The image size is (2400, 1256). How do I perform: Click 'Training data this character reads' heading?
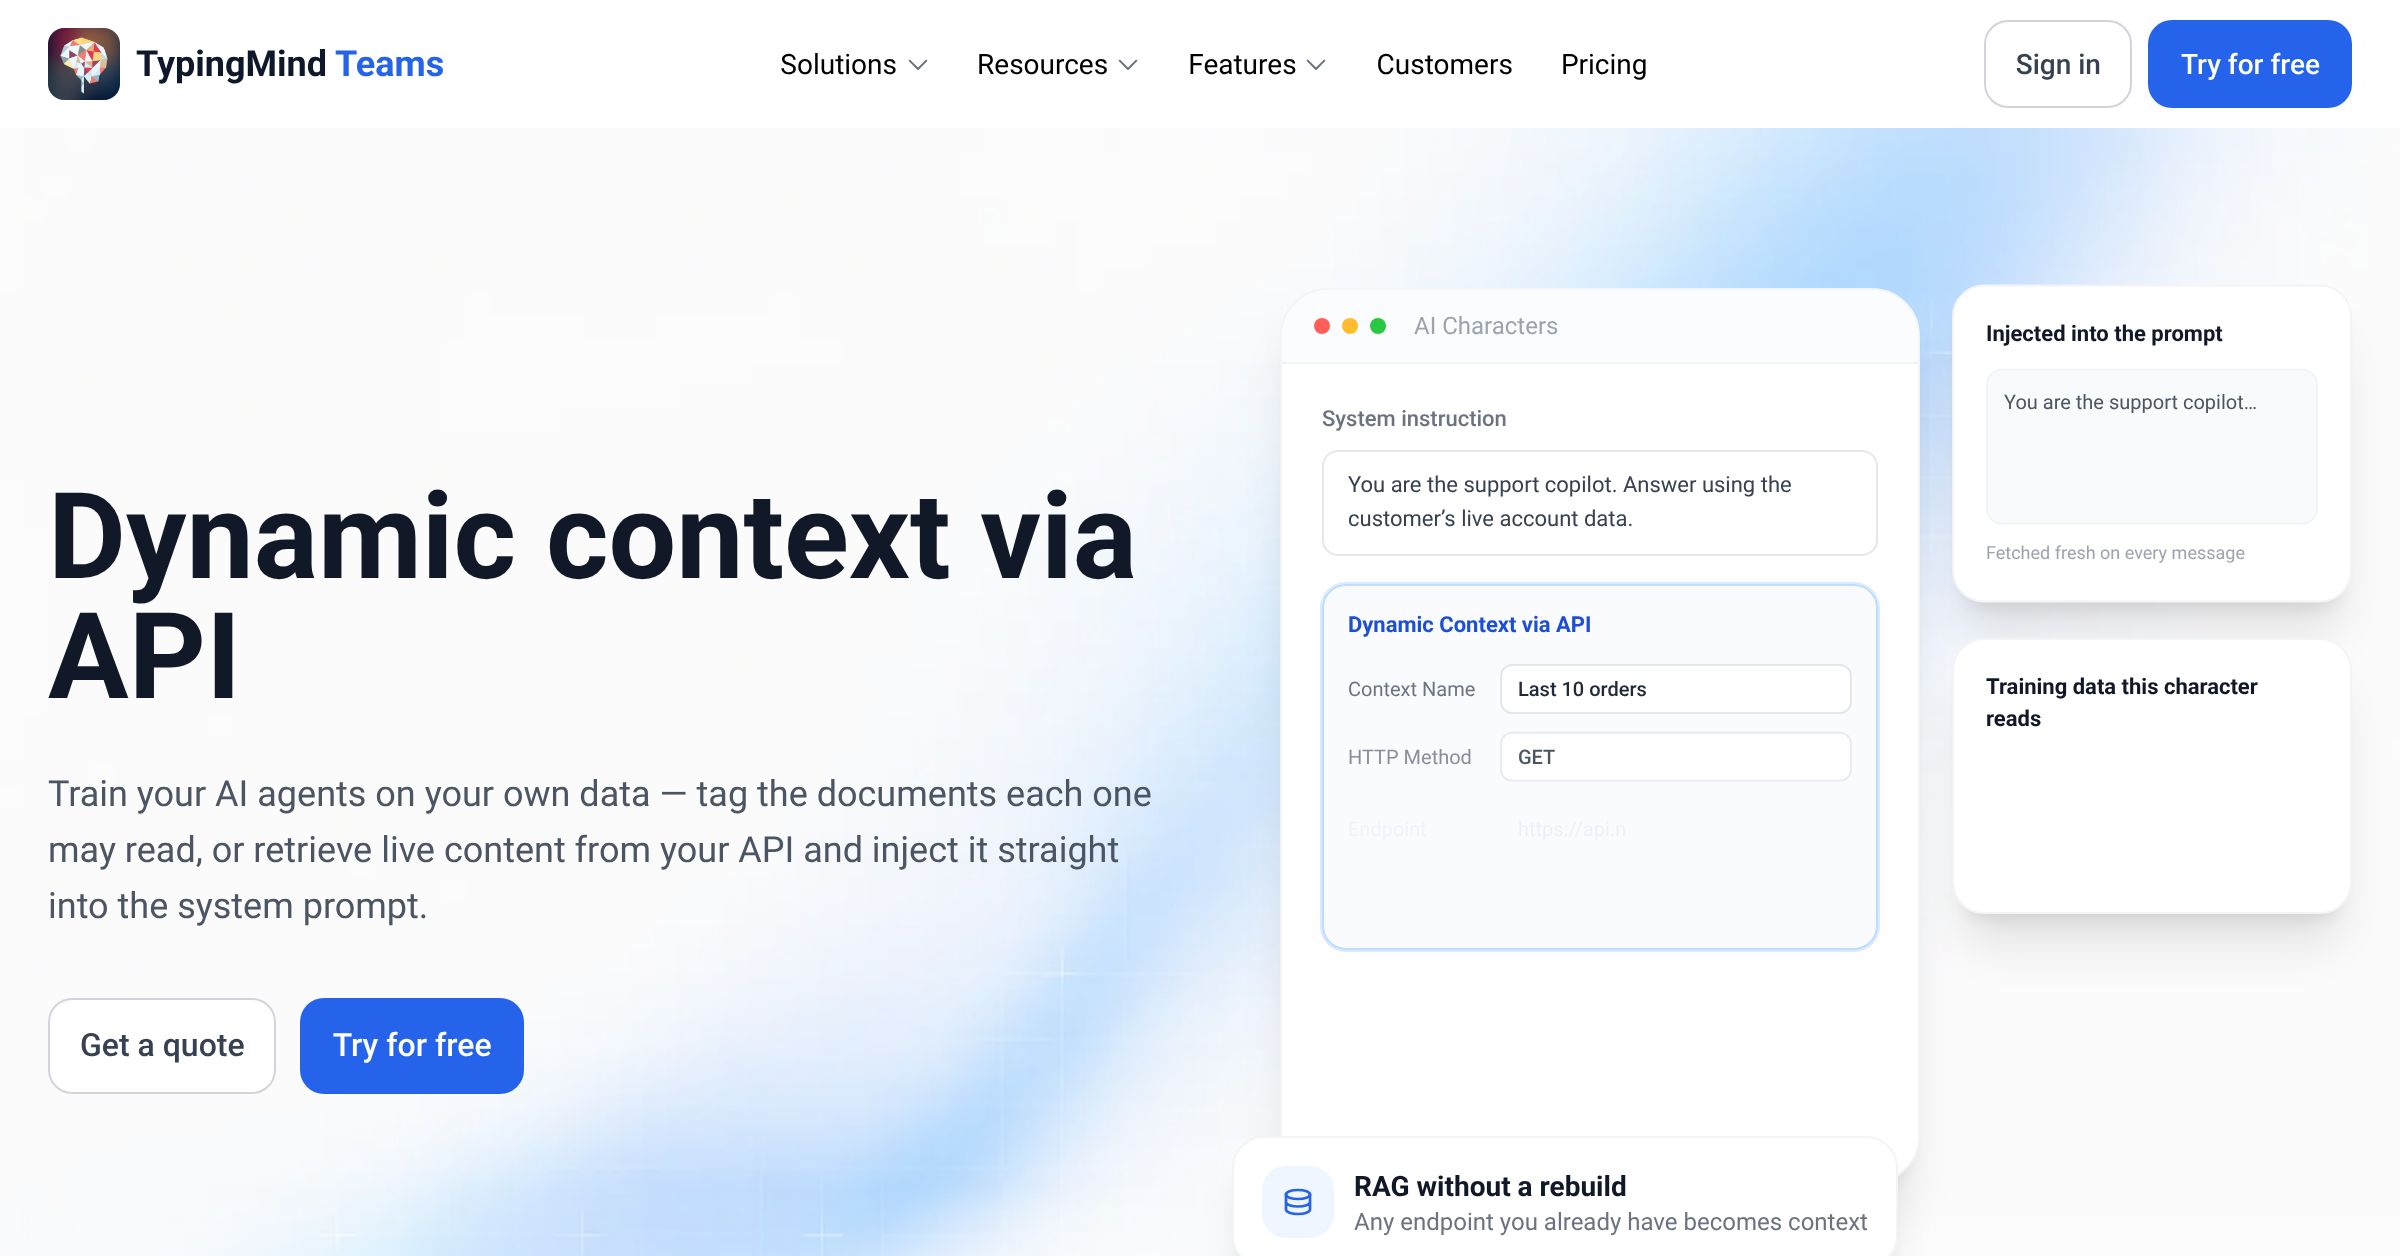pyautogui.click(x=2121, y=702)
